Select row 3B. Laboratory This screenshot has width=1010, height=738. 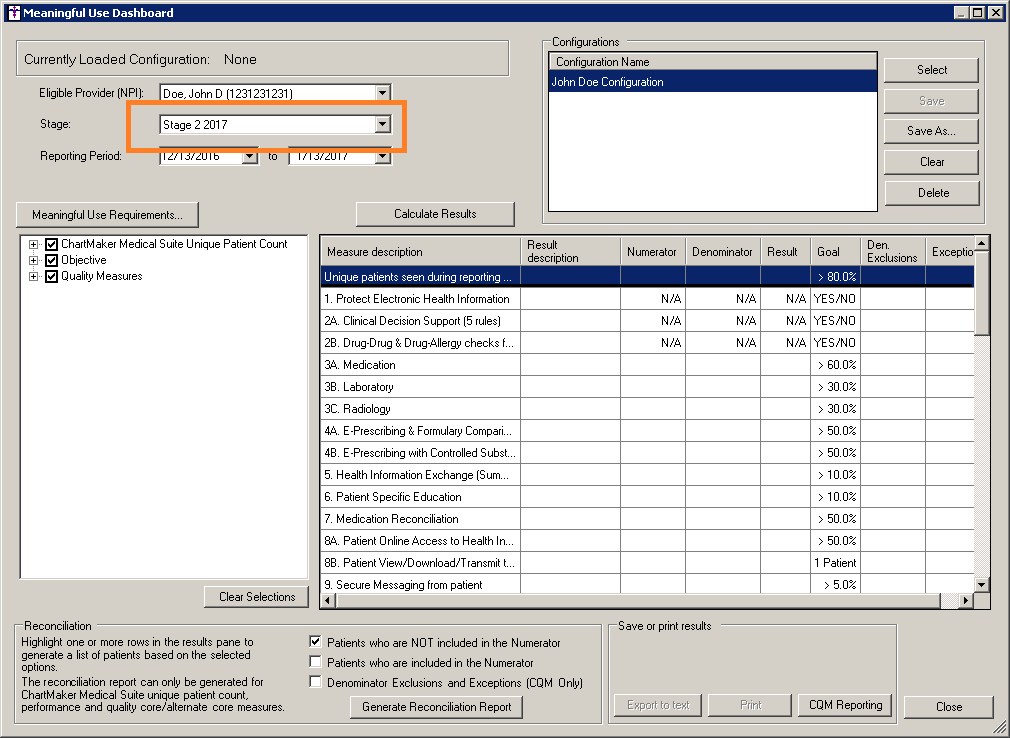coord(647,386)
